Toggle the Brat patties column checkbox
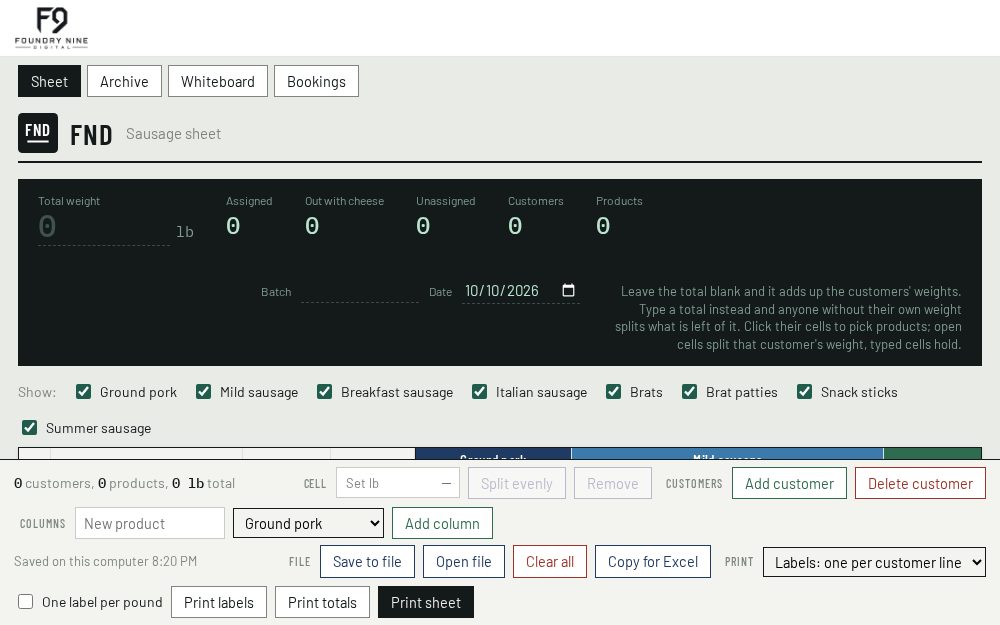The height and width of the screenshot is (625, 1000). click(x=689, y=392)
